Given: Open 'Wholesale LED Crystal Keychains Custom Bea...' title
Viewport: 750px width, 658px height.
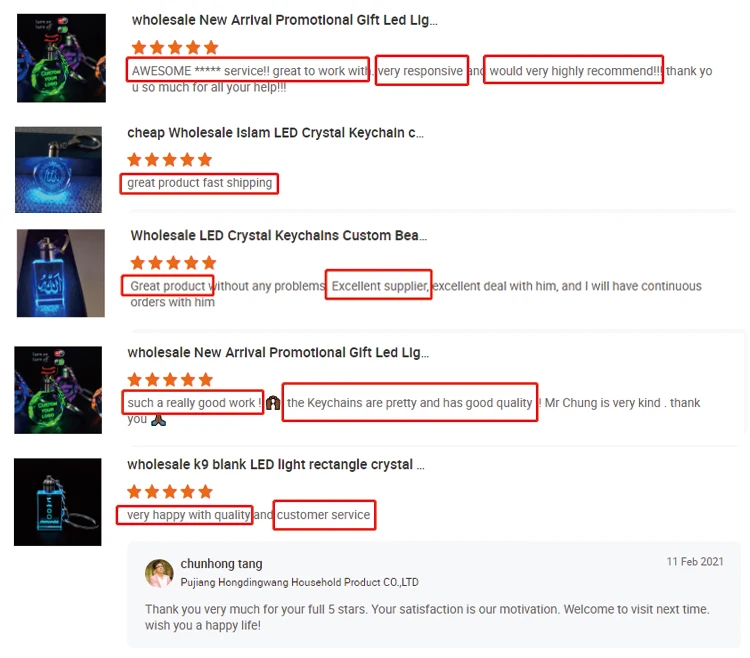Looking at the screenshot, I should 279,235.
